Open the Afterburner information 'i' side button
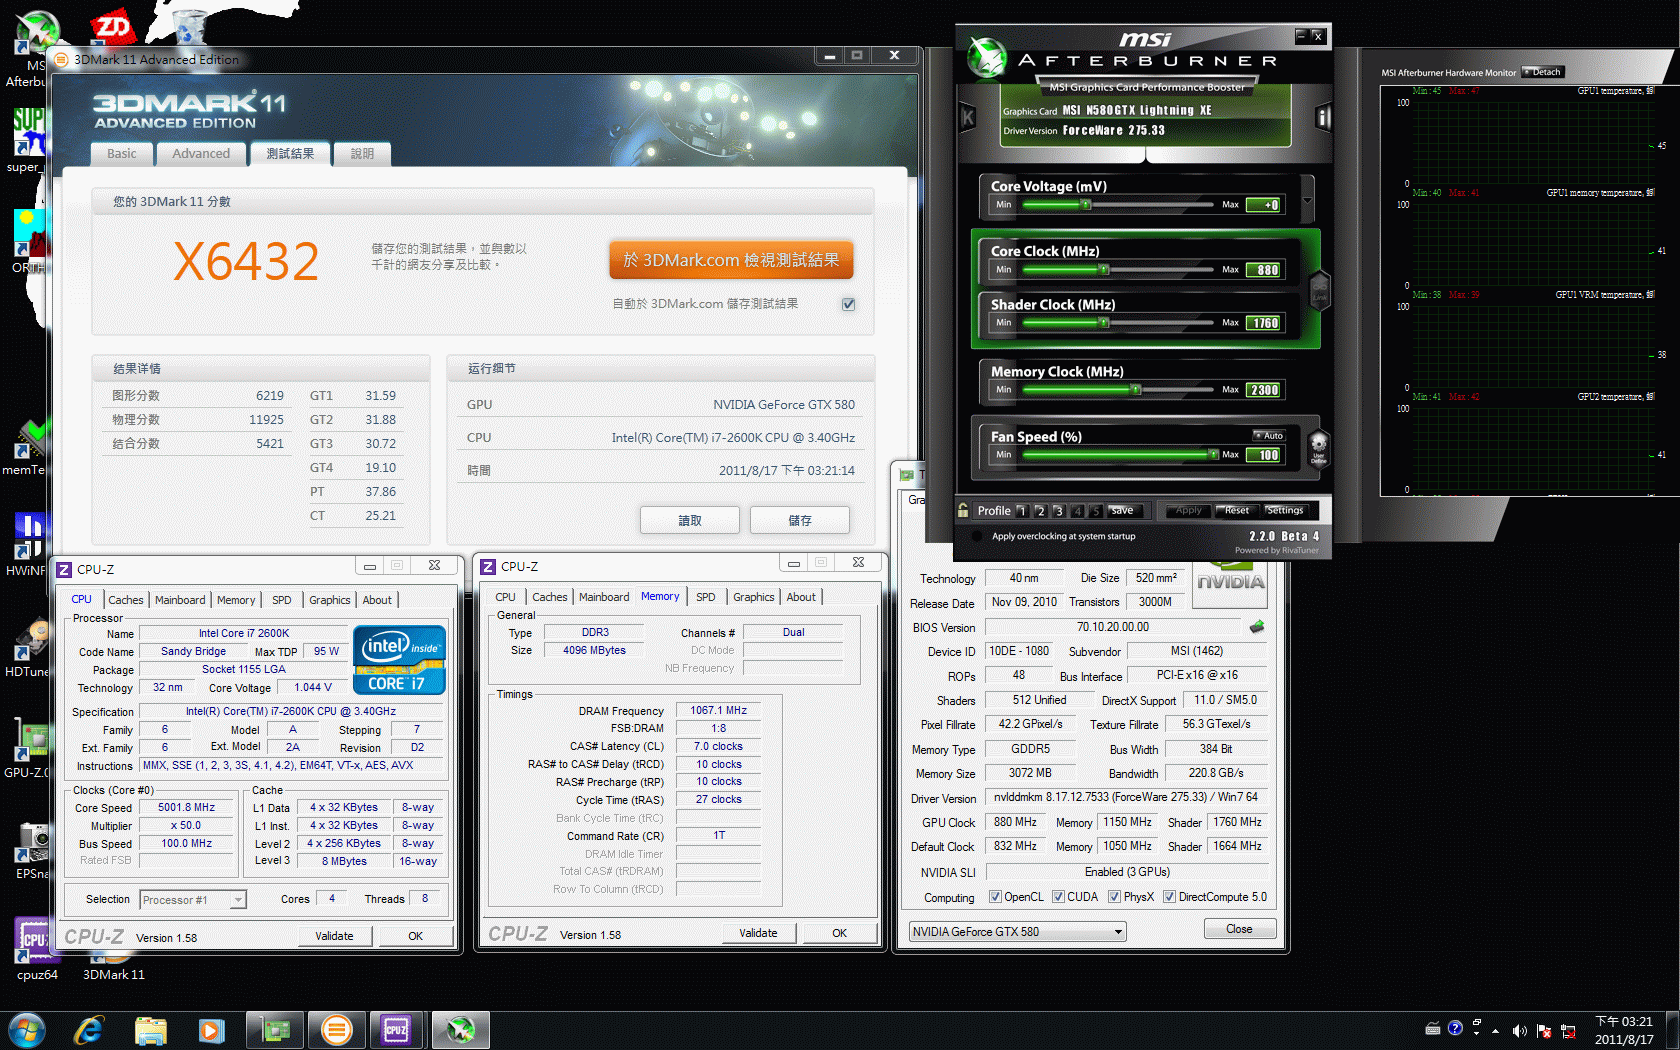 [1323, 118]
